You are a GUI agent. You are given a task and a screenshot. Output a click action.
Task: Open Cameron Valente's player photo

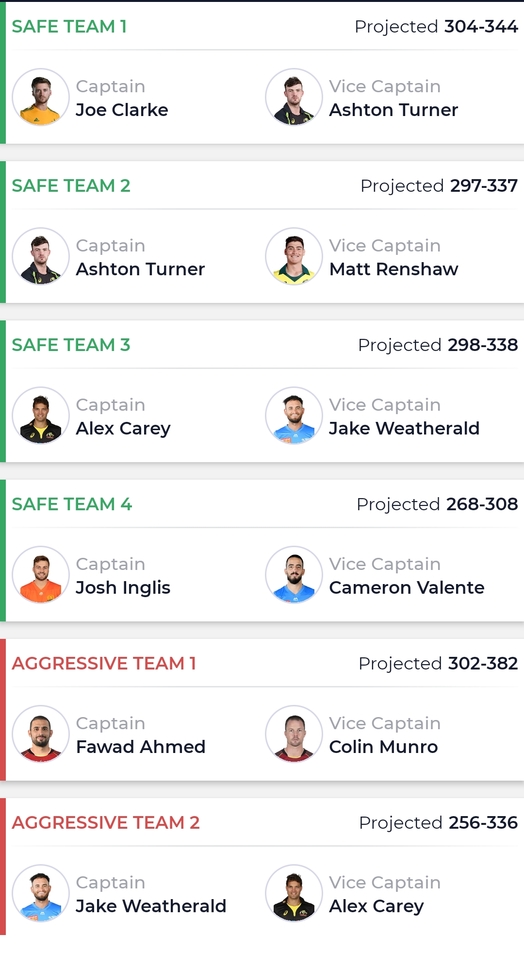coord(294,575)
